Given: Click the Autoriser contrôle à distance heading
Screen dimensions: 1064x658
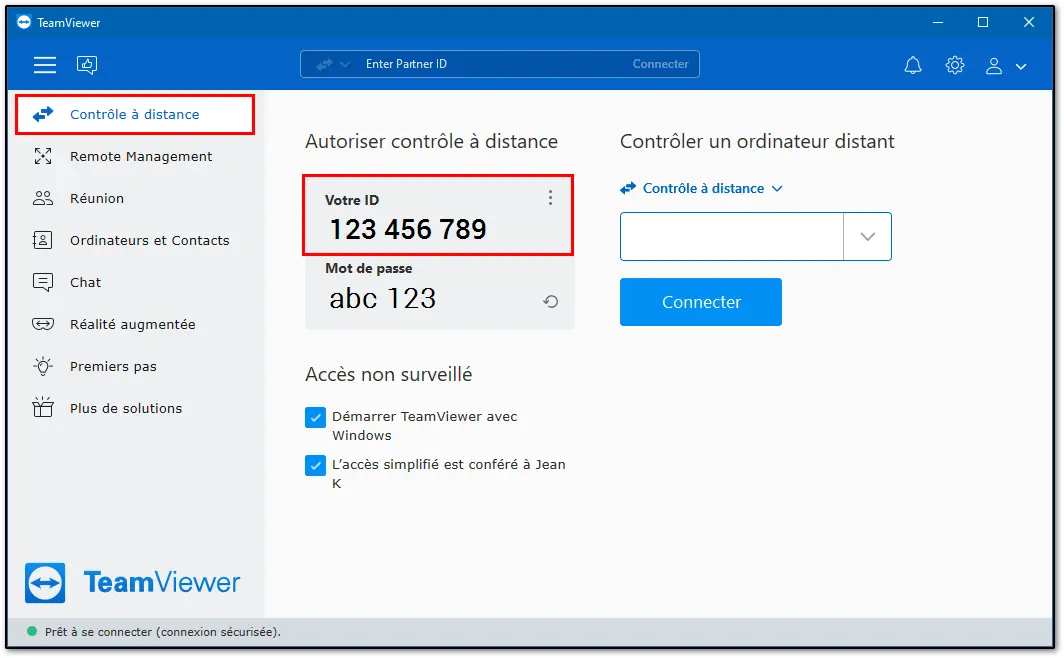Looking at the screenshot, I should (432, 141).
